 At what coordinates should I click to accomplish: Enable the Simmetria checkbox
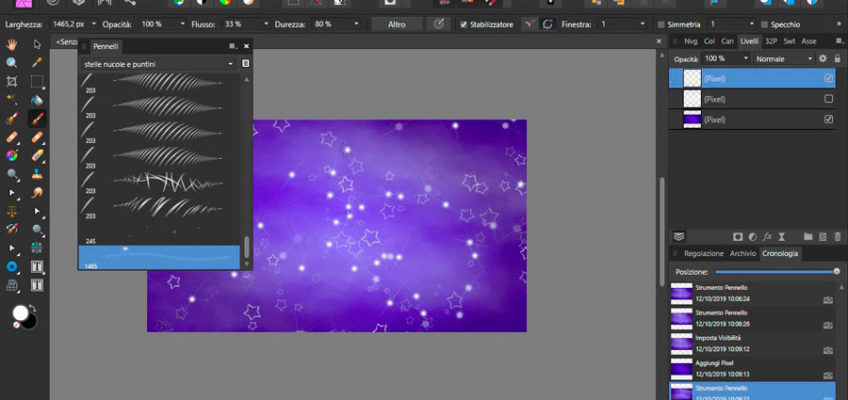coord(660,25)
